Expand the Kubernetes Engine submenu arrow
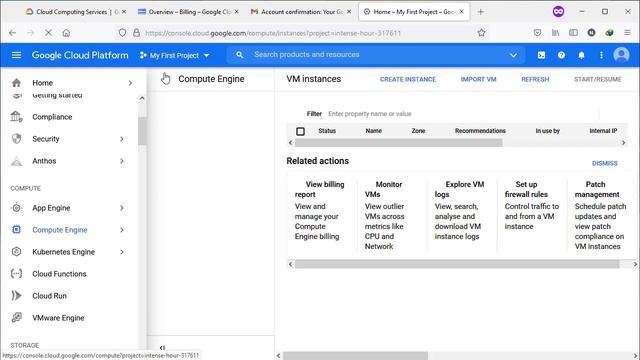The image size is (640, 360). pos(122,252)
